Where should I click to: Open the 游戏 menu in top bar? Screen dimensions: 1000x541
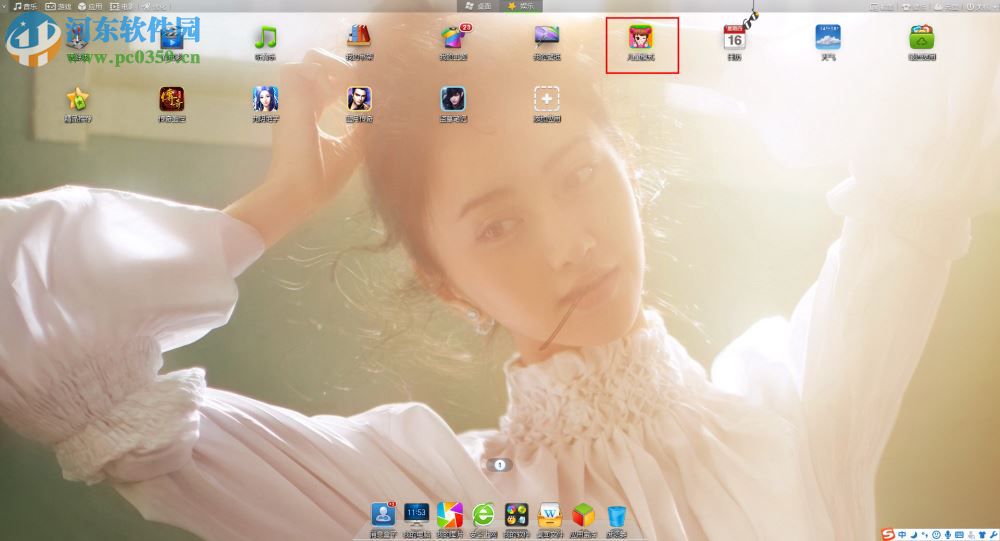(x=58, y=6)
